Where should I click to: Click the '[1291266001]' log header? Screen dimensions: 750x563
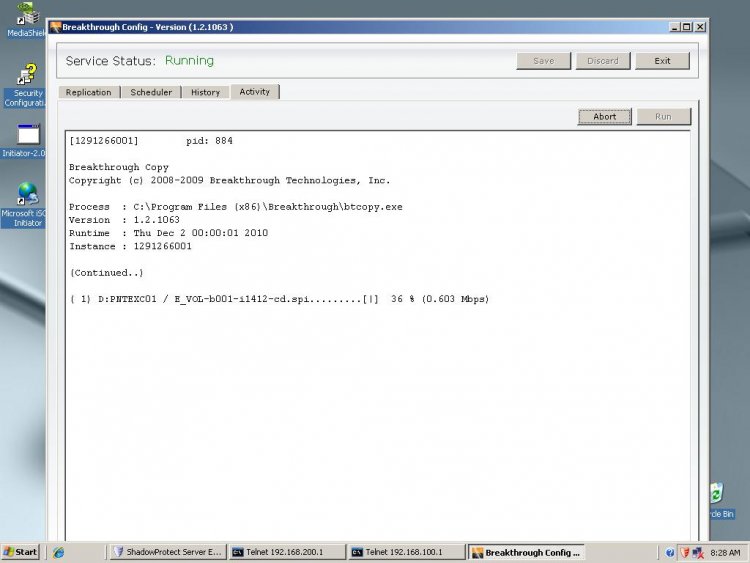click(104, 141)
